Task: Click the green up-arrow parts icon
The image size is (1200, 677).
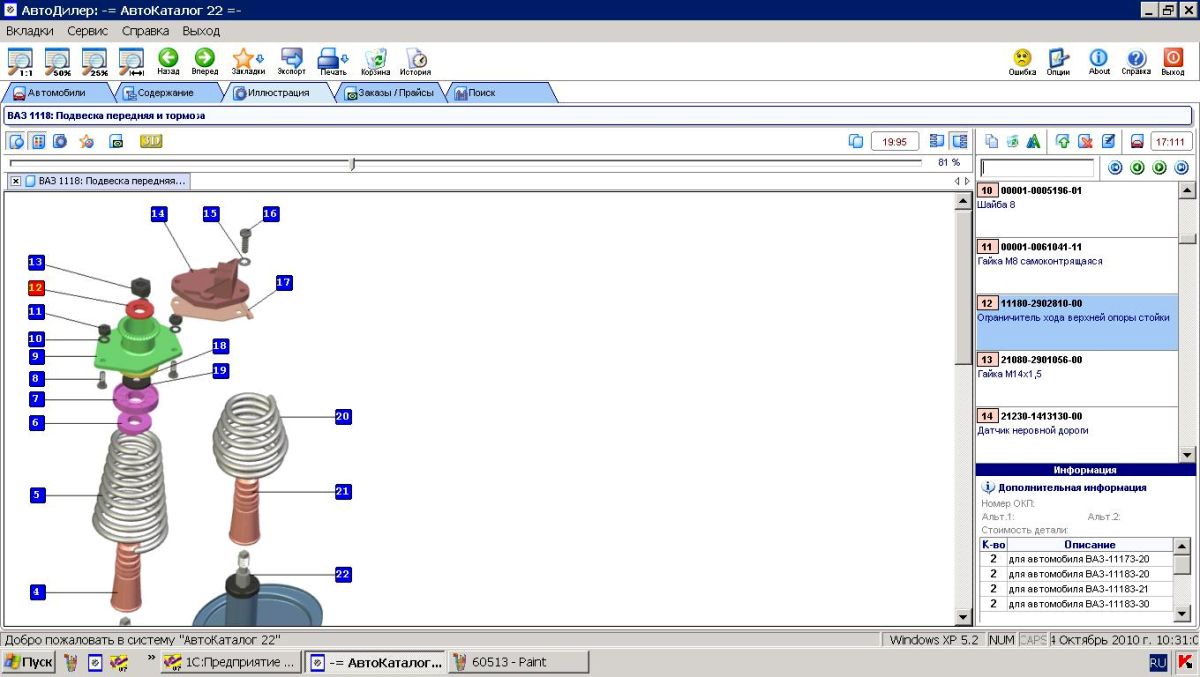Action: [1063, 141]
